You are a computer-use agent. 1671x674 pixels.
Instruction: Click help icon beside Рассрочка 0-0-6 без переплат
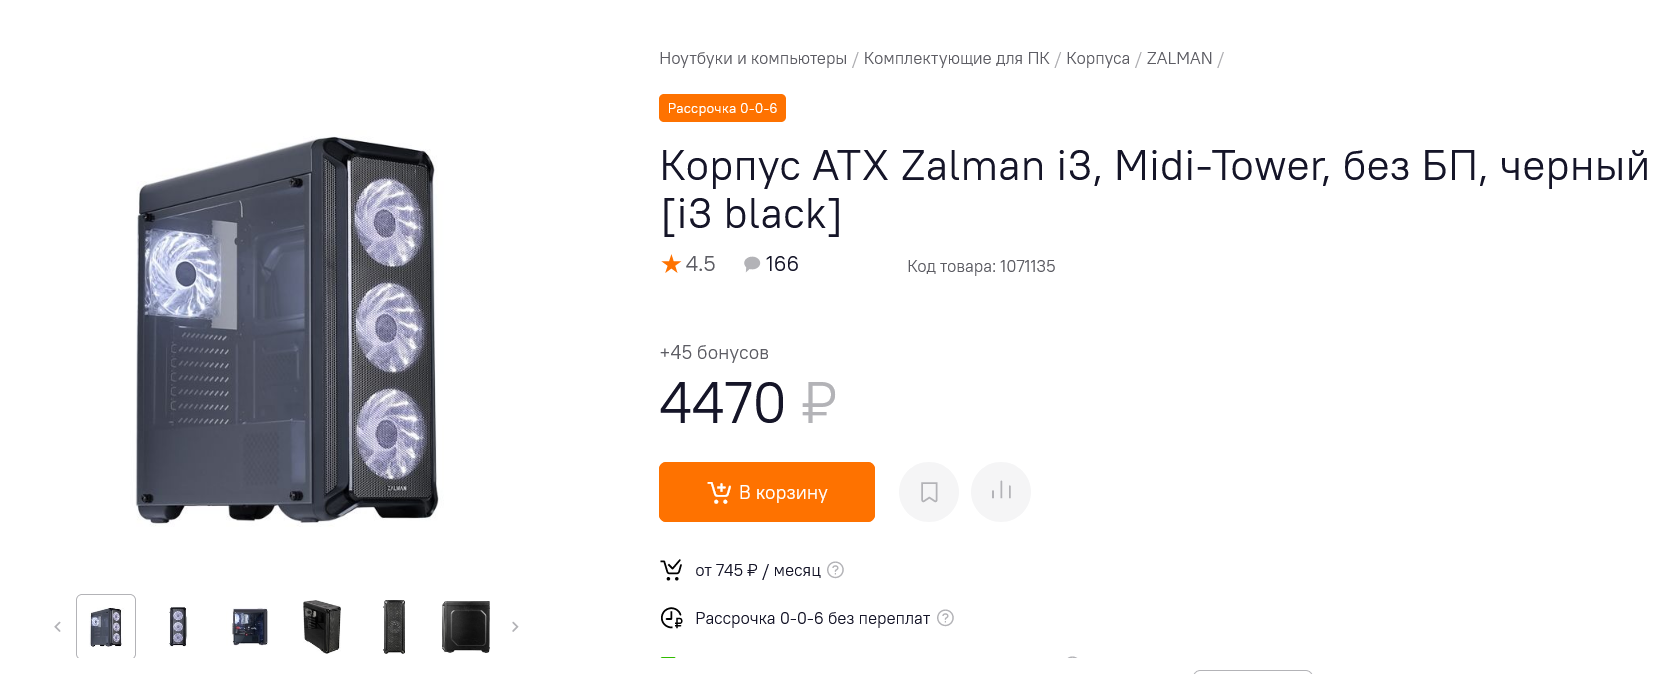coord(945,618)
